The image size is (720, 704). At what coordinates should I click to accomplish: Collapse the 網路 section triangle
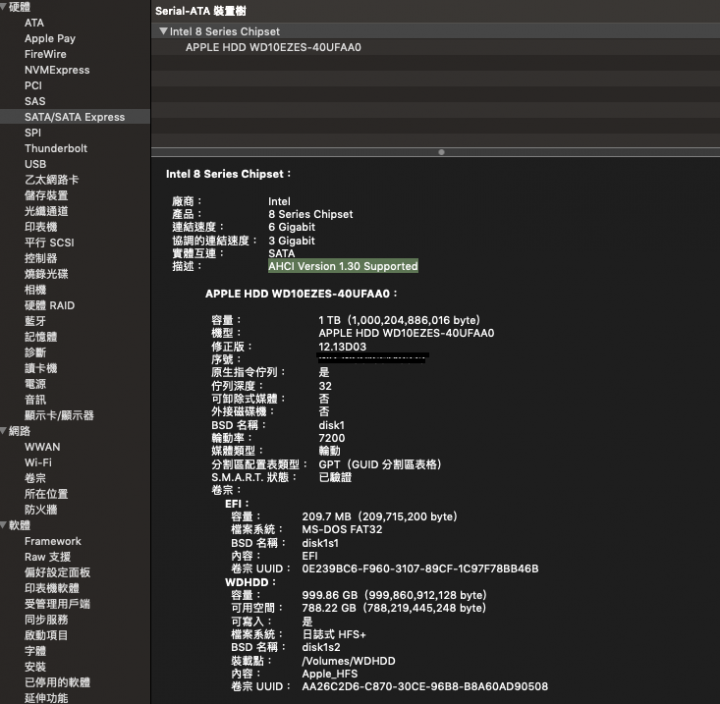point(3,431)
